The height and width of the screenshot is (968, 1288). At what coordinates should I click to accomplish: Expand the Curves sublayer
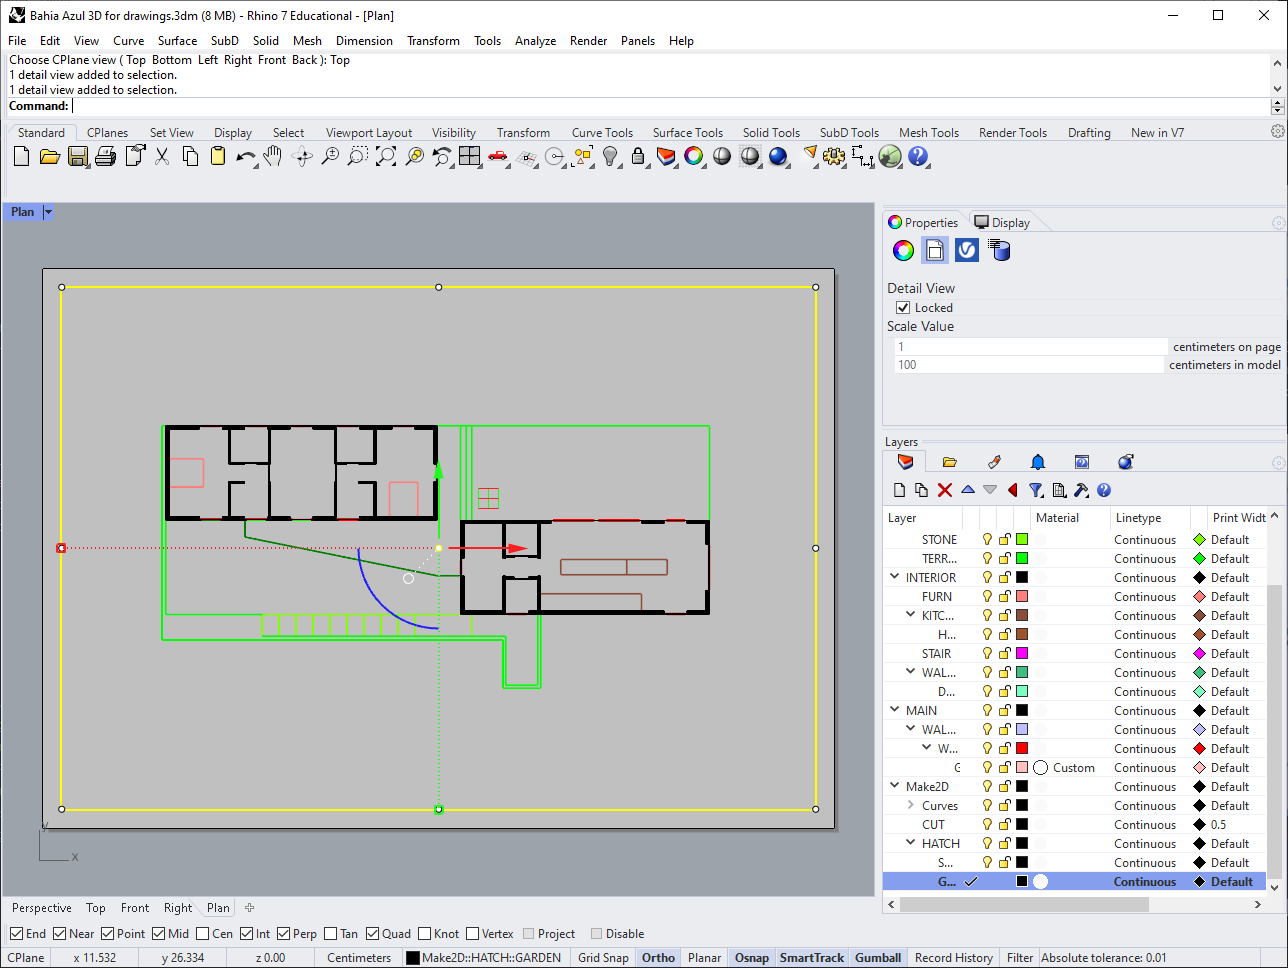pos(910,805)
